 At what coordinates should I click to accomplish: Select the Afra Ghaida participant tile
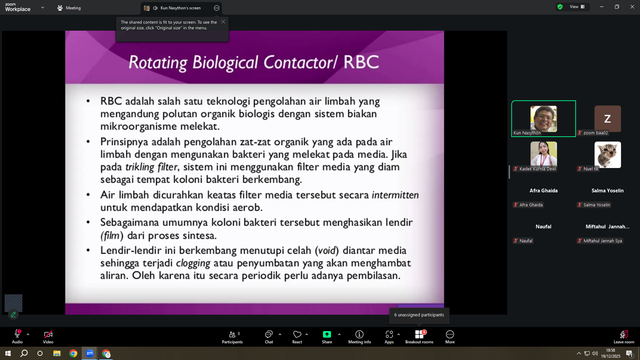coord(544,191)
